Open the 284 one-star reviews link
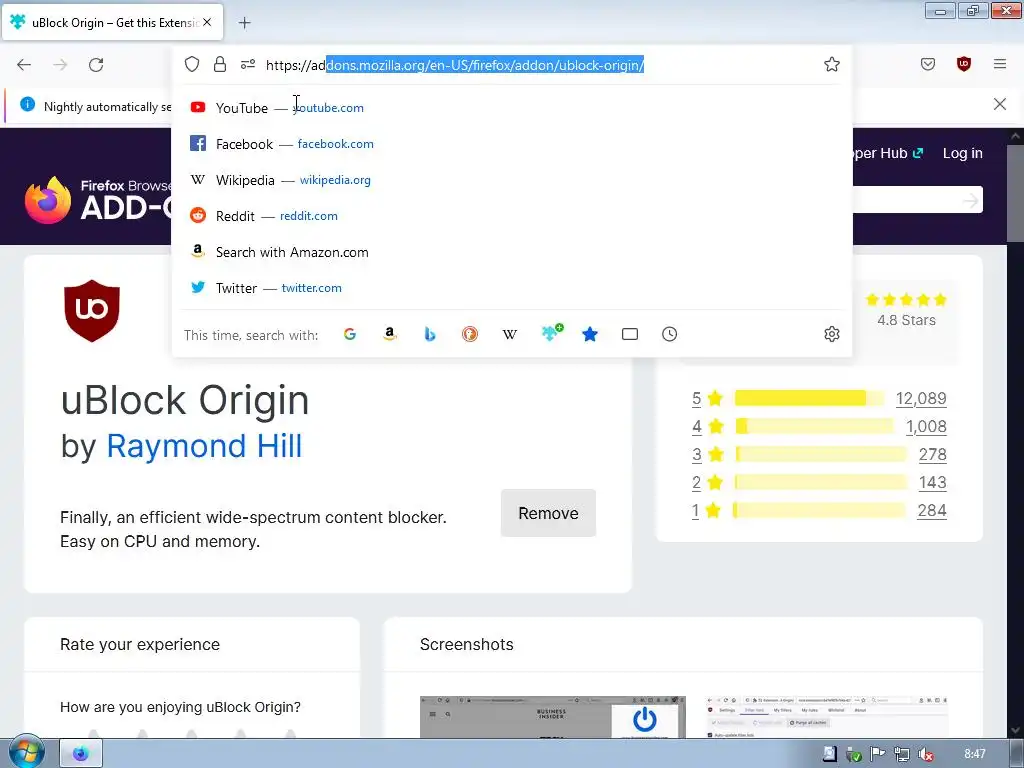This screenshot has height=768, width=1024. click(932, 511)
